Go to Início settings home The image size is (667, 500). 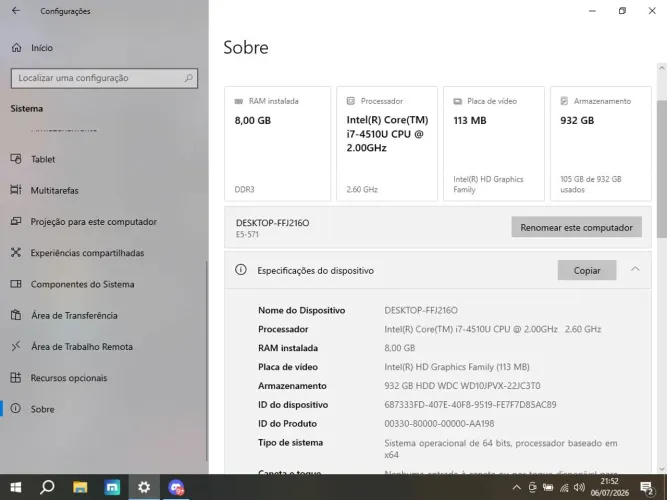[x=104, y=48]
